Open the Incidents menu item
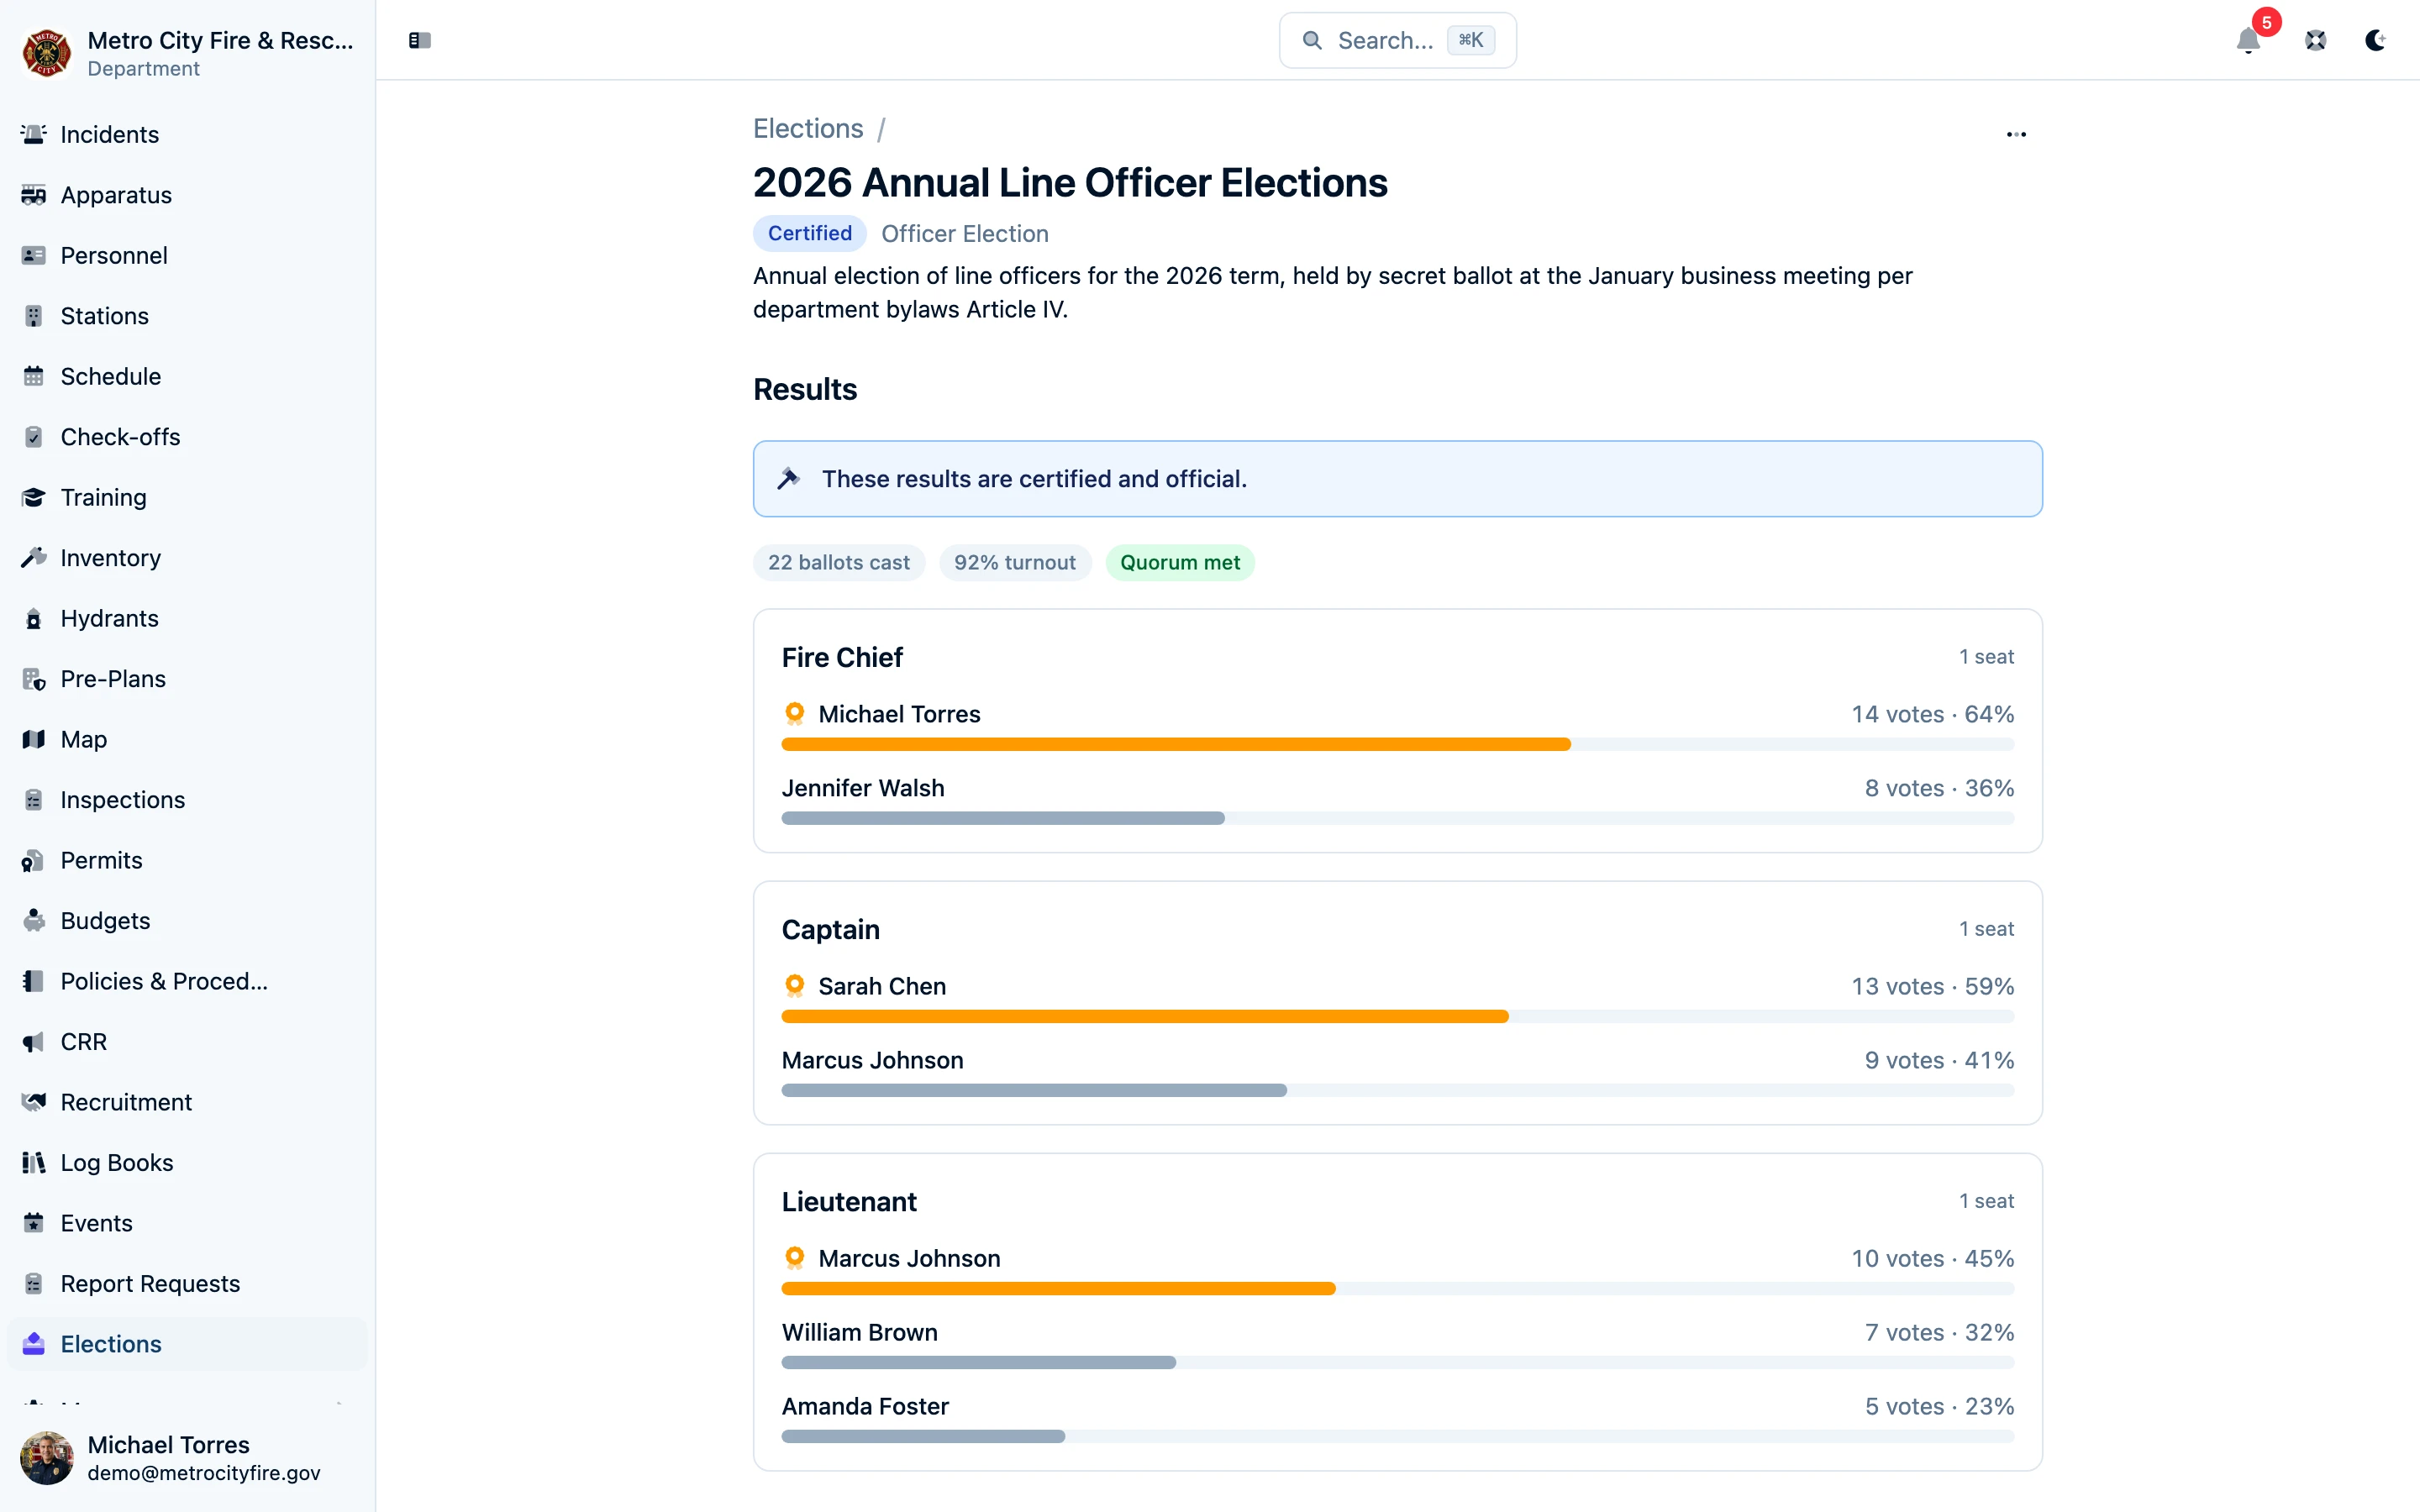The image size is (2420, 1512). click(187, 134)
